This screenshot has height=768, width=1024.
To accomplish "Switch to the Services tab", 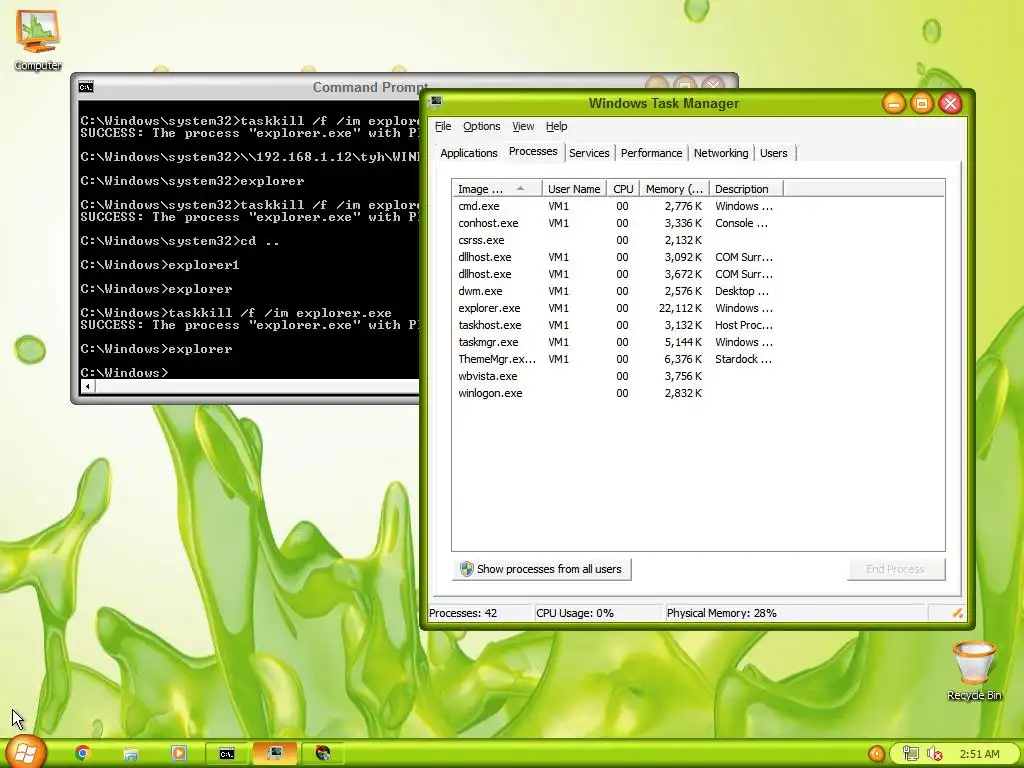I will 589,153.
